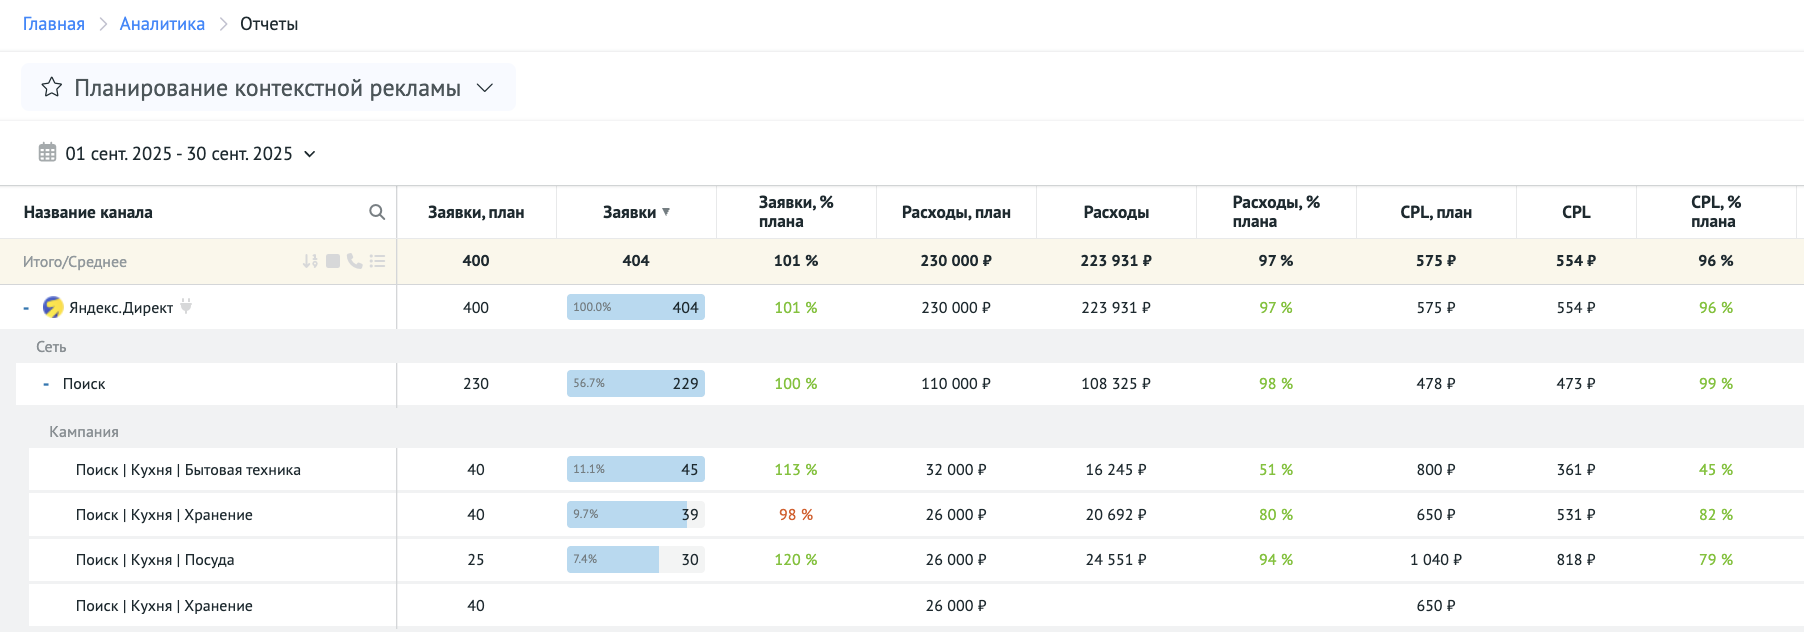Click the sort order icon in Итого/Среднее row

coord(310,261)
